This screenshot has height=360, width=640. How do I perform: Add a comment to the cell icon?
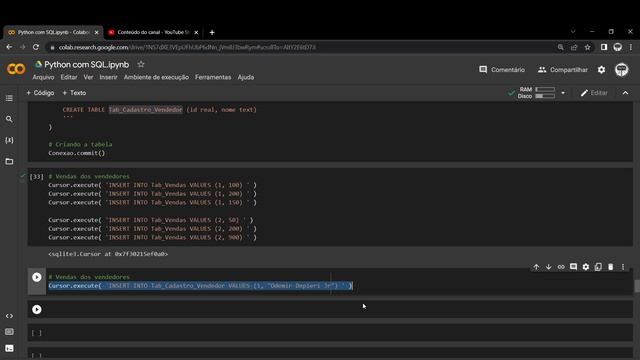coord(573,267)
